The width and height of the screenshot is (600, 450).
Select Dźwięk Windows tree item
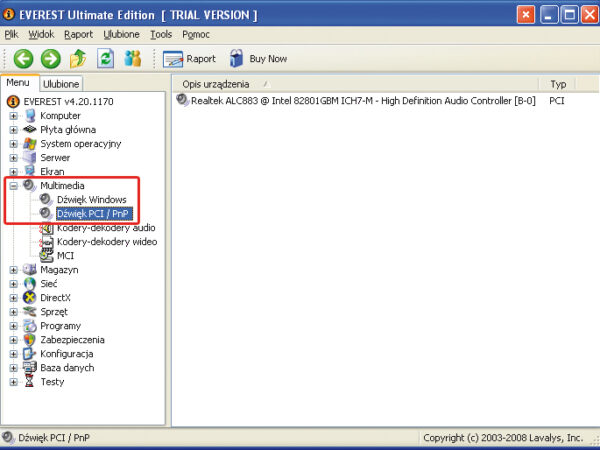pos(91,200)
